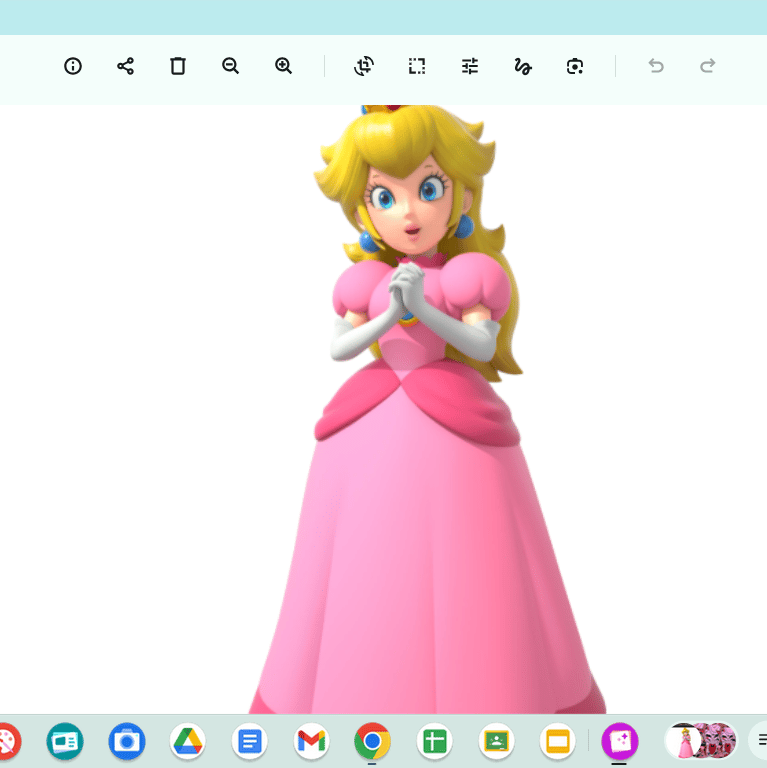Open the recent files thumbnail preview in shelf

700,742
